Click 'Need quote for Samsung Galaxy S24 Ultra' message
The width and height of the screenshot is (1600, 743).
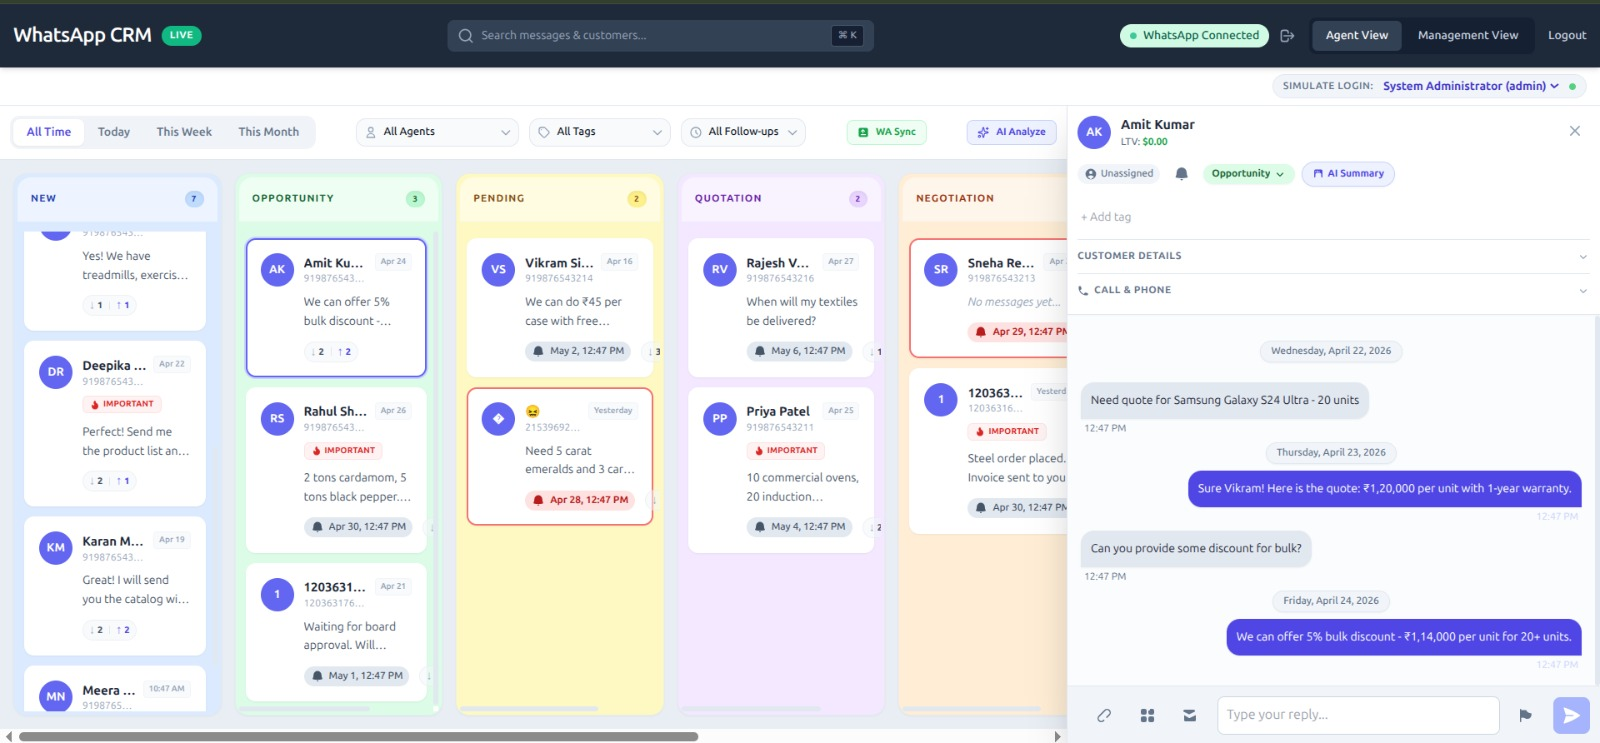tap(1224, 400)
